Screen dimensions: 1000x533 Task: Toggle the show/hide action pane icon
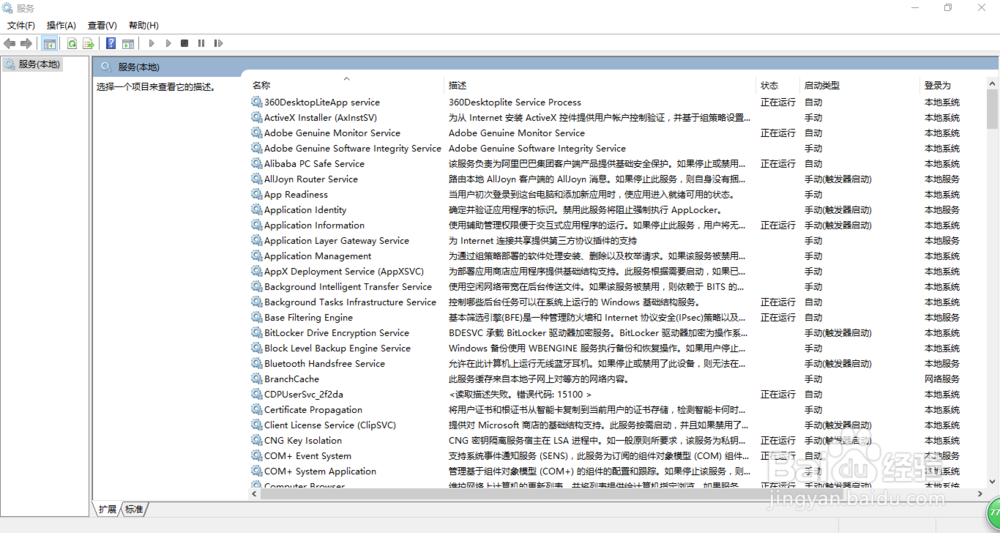pos(128,43)
